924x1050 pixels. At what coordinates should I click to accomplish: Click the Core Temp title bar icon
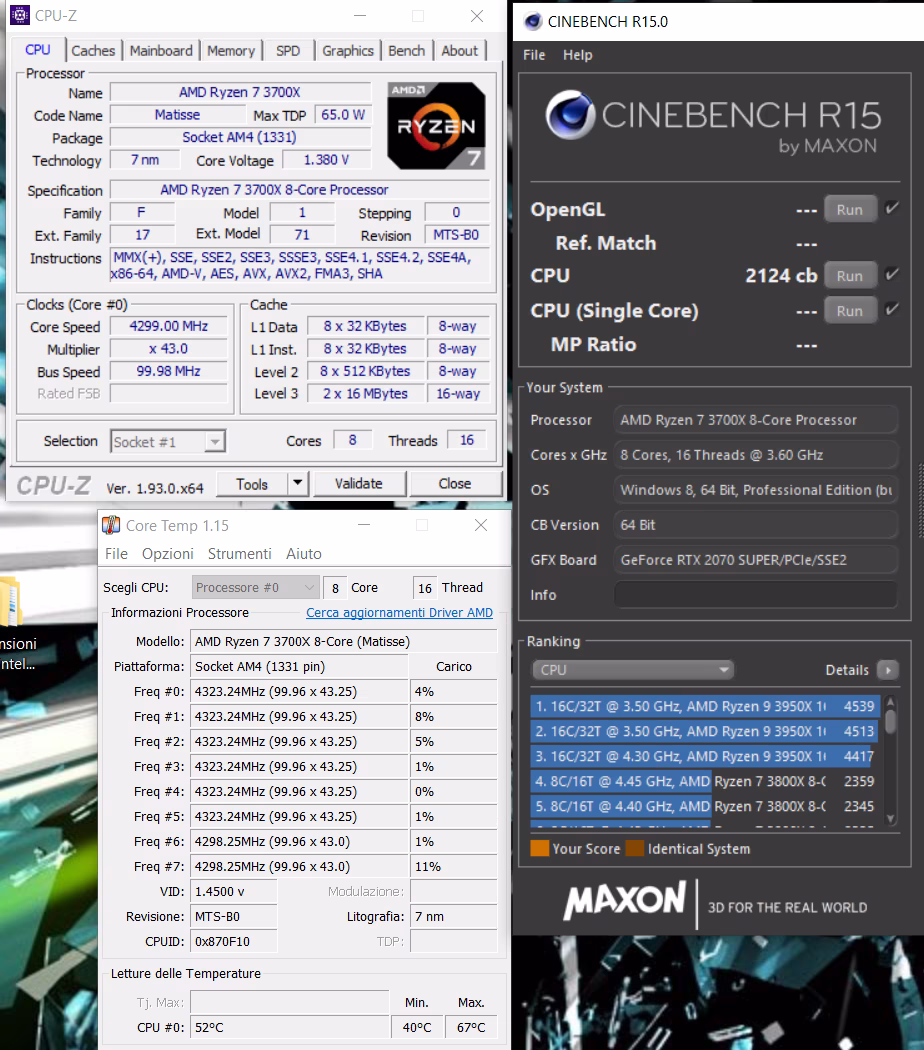(111, 525)
